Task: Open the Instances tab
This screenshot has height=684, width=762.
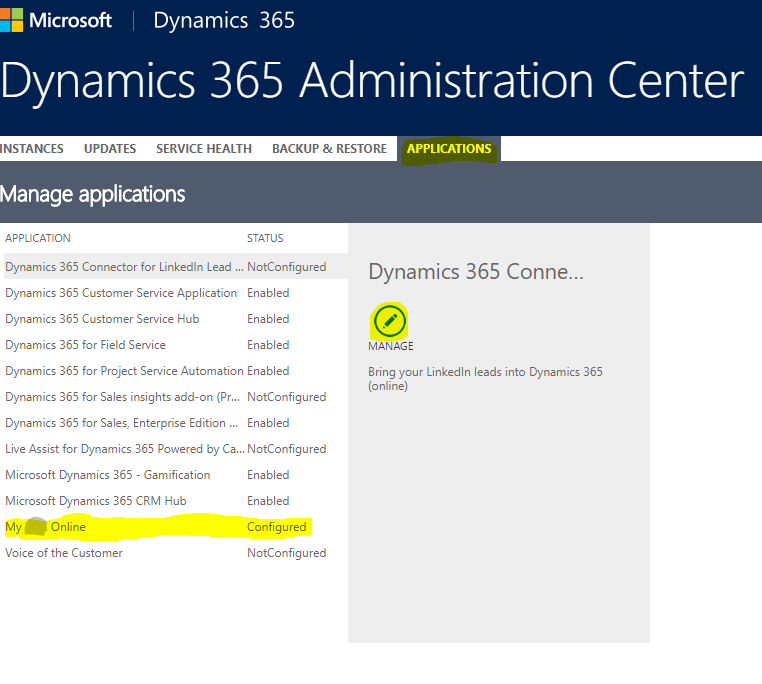Action: coord(32,148)
